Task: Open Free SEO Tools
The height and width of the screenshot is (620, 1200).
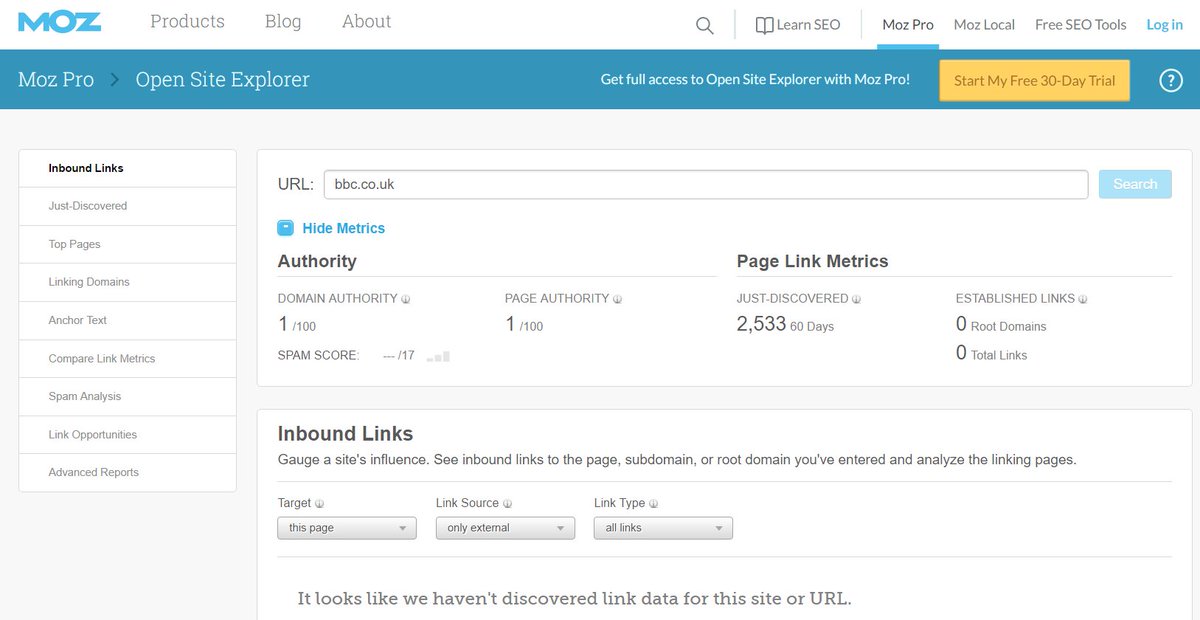Action: [1081, 25]
